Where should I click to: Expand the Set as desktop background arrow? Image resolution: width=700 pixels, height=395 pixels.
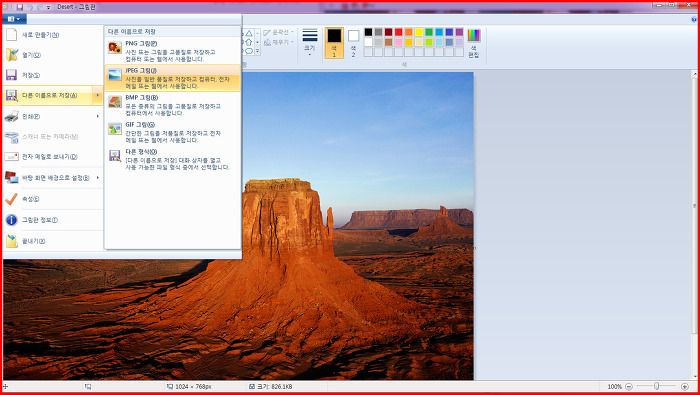tap(98, 178)
